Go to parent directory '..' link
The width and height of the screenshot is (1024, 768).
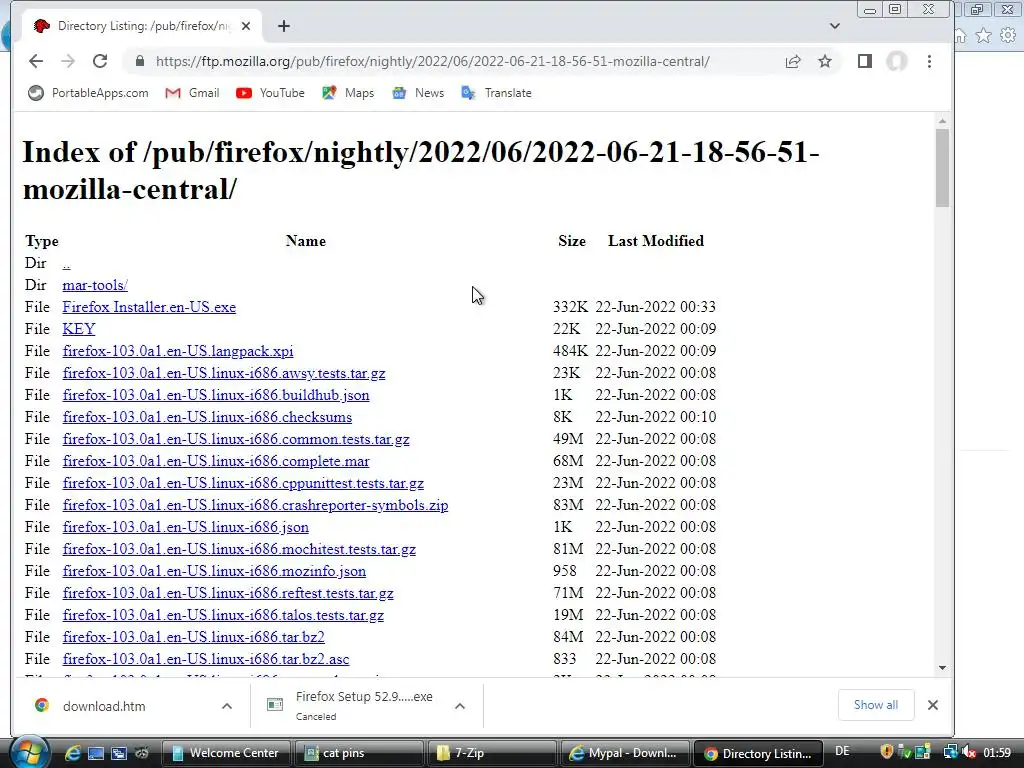coord(67,263)
